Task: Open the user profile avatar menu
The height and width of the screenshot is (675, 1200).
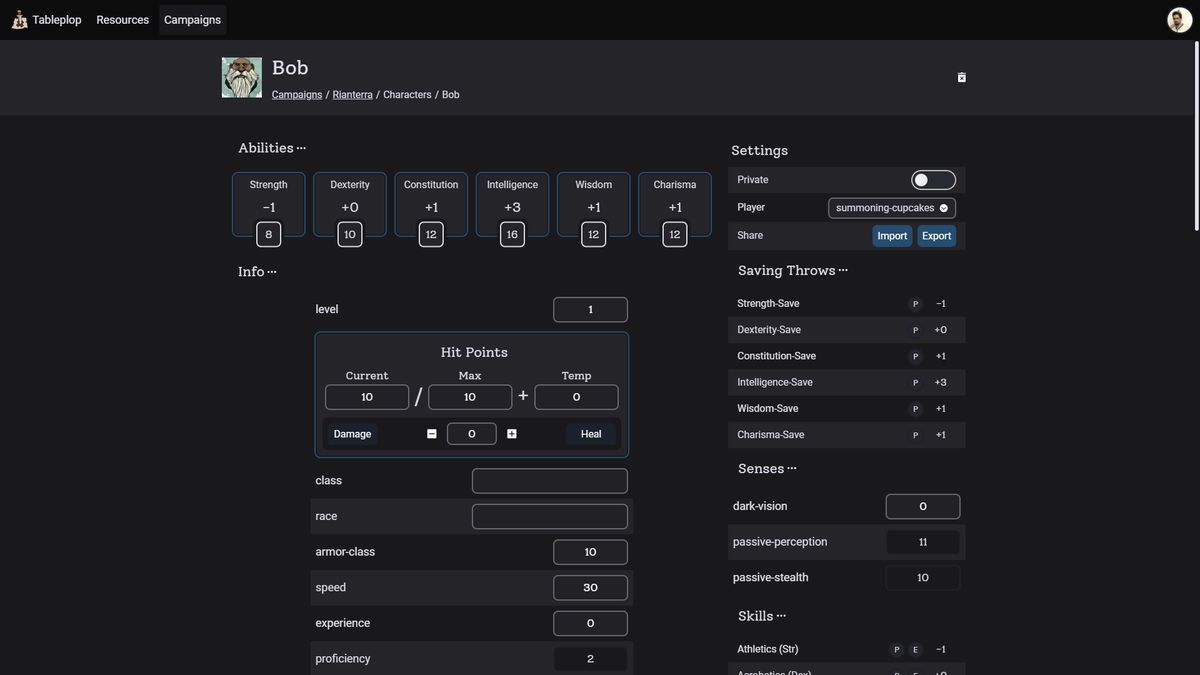Action: click(x=1179, y=20)
